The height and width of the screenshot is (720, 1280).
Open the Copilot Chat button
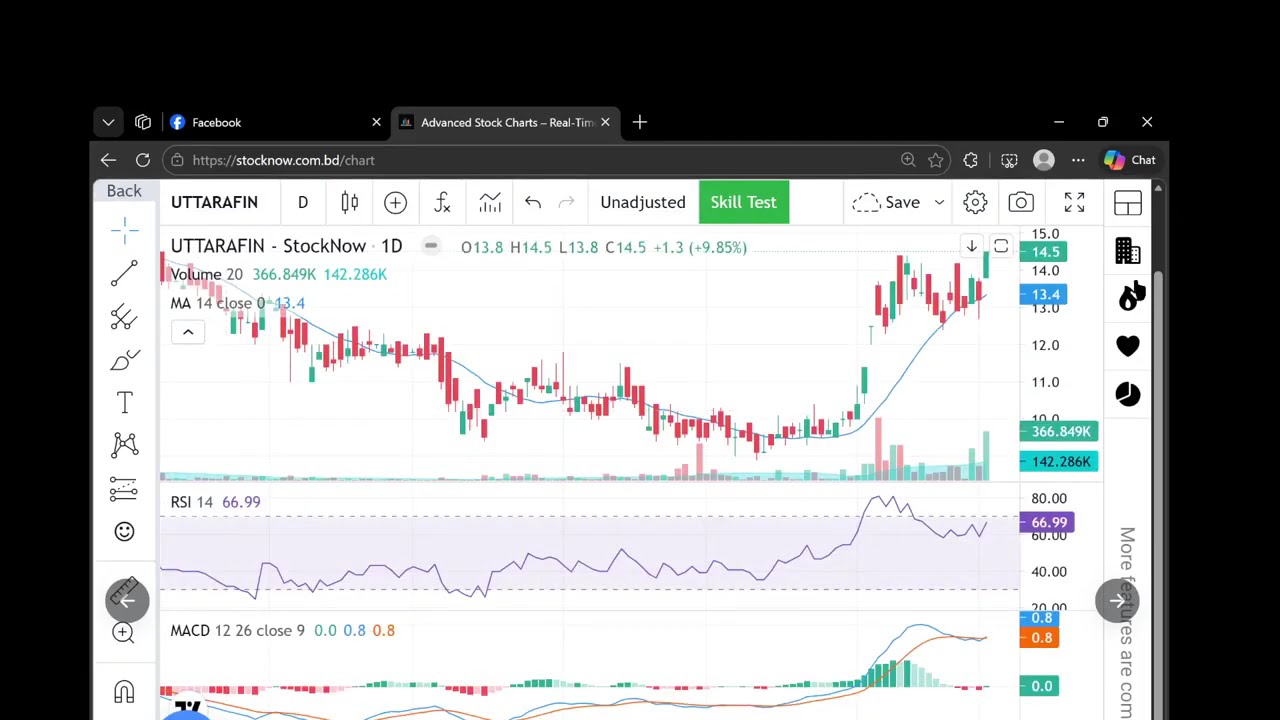[1130, 160]
